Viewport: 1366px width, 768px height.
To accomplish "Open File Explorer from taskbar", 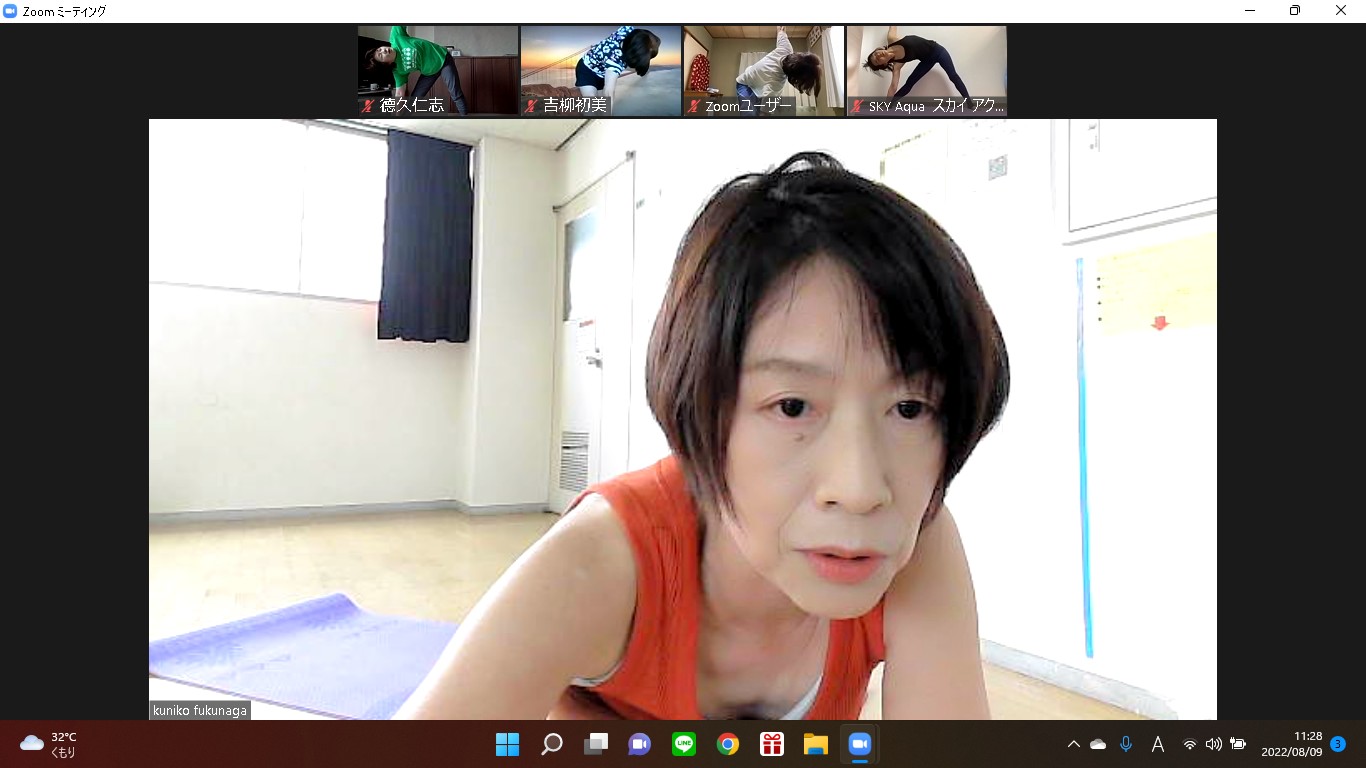I will tap(816, 744).
